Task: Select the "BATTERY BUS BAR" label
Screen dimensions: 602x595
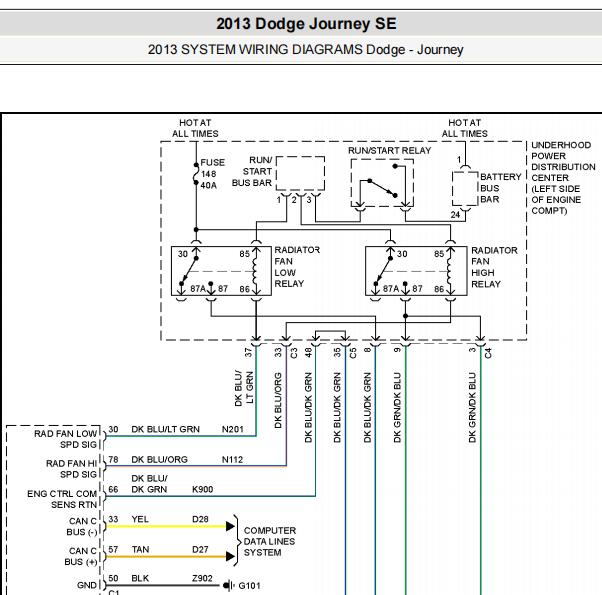Action: [501, 188]
